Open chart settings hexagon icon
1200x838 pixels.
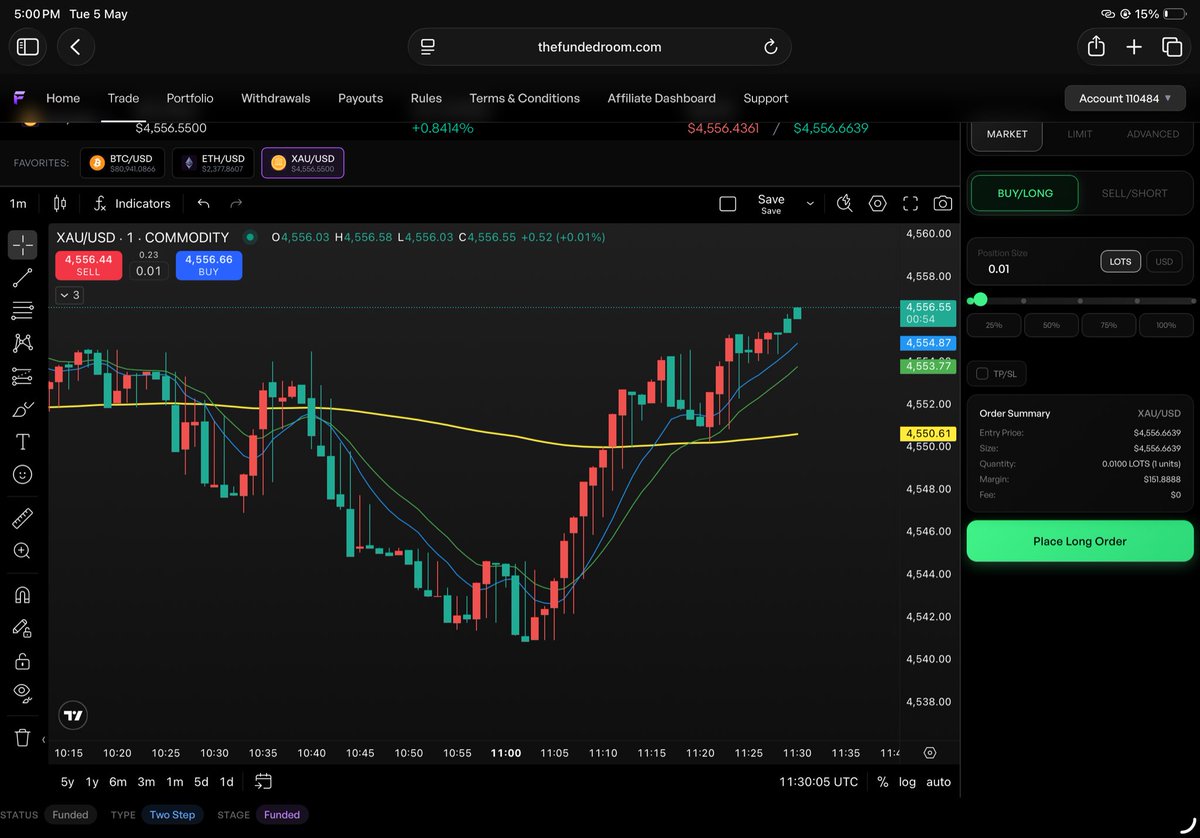point(878,204)
